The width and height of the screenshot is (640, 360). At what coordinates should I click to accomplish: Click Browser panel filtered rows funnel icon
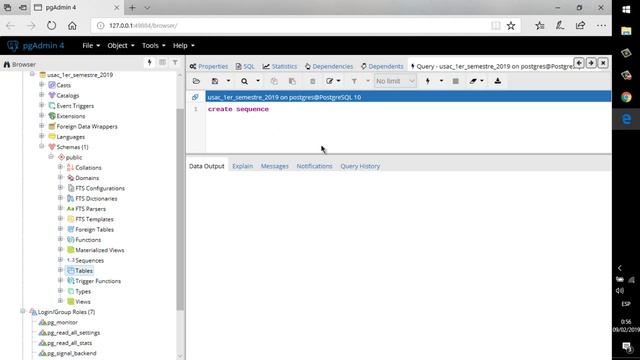coord(175,62)
